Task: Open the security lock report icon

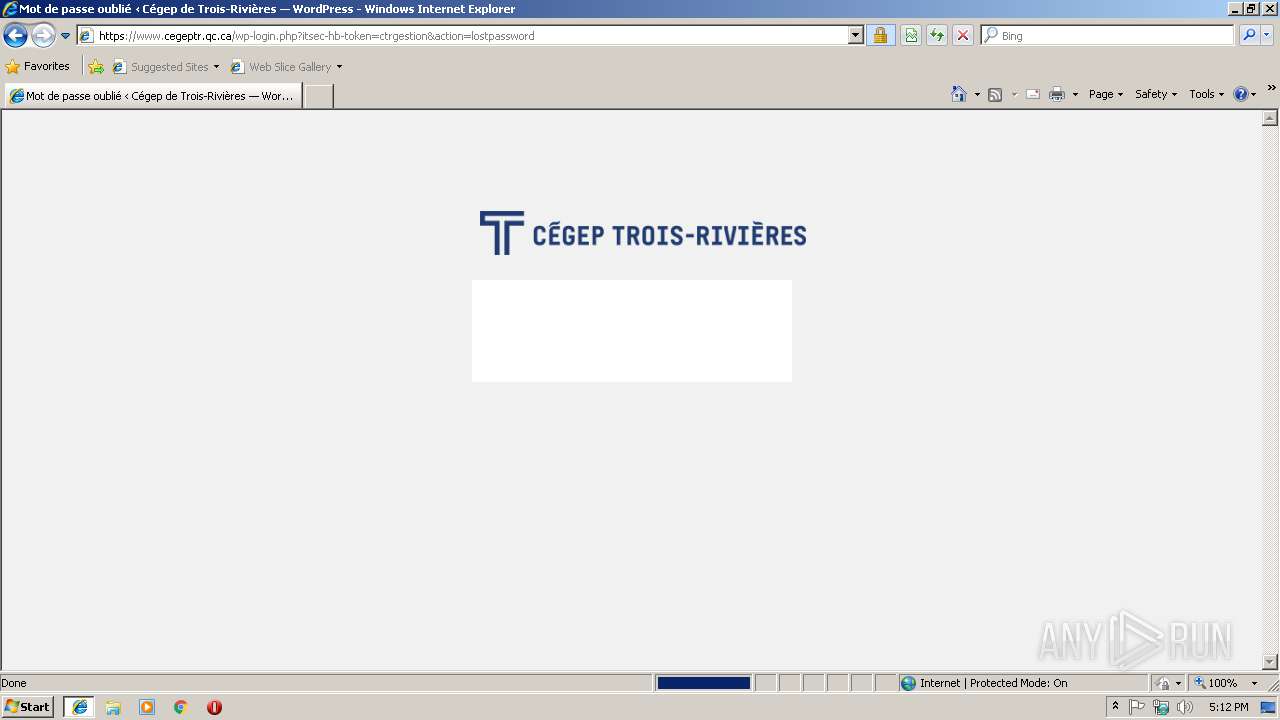Action: coord(880,36)
